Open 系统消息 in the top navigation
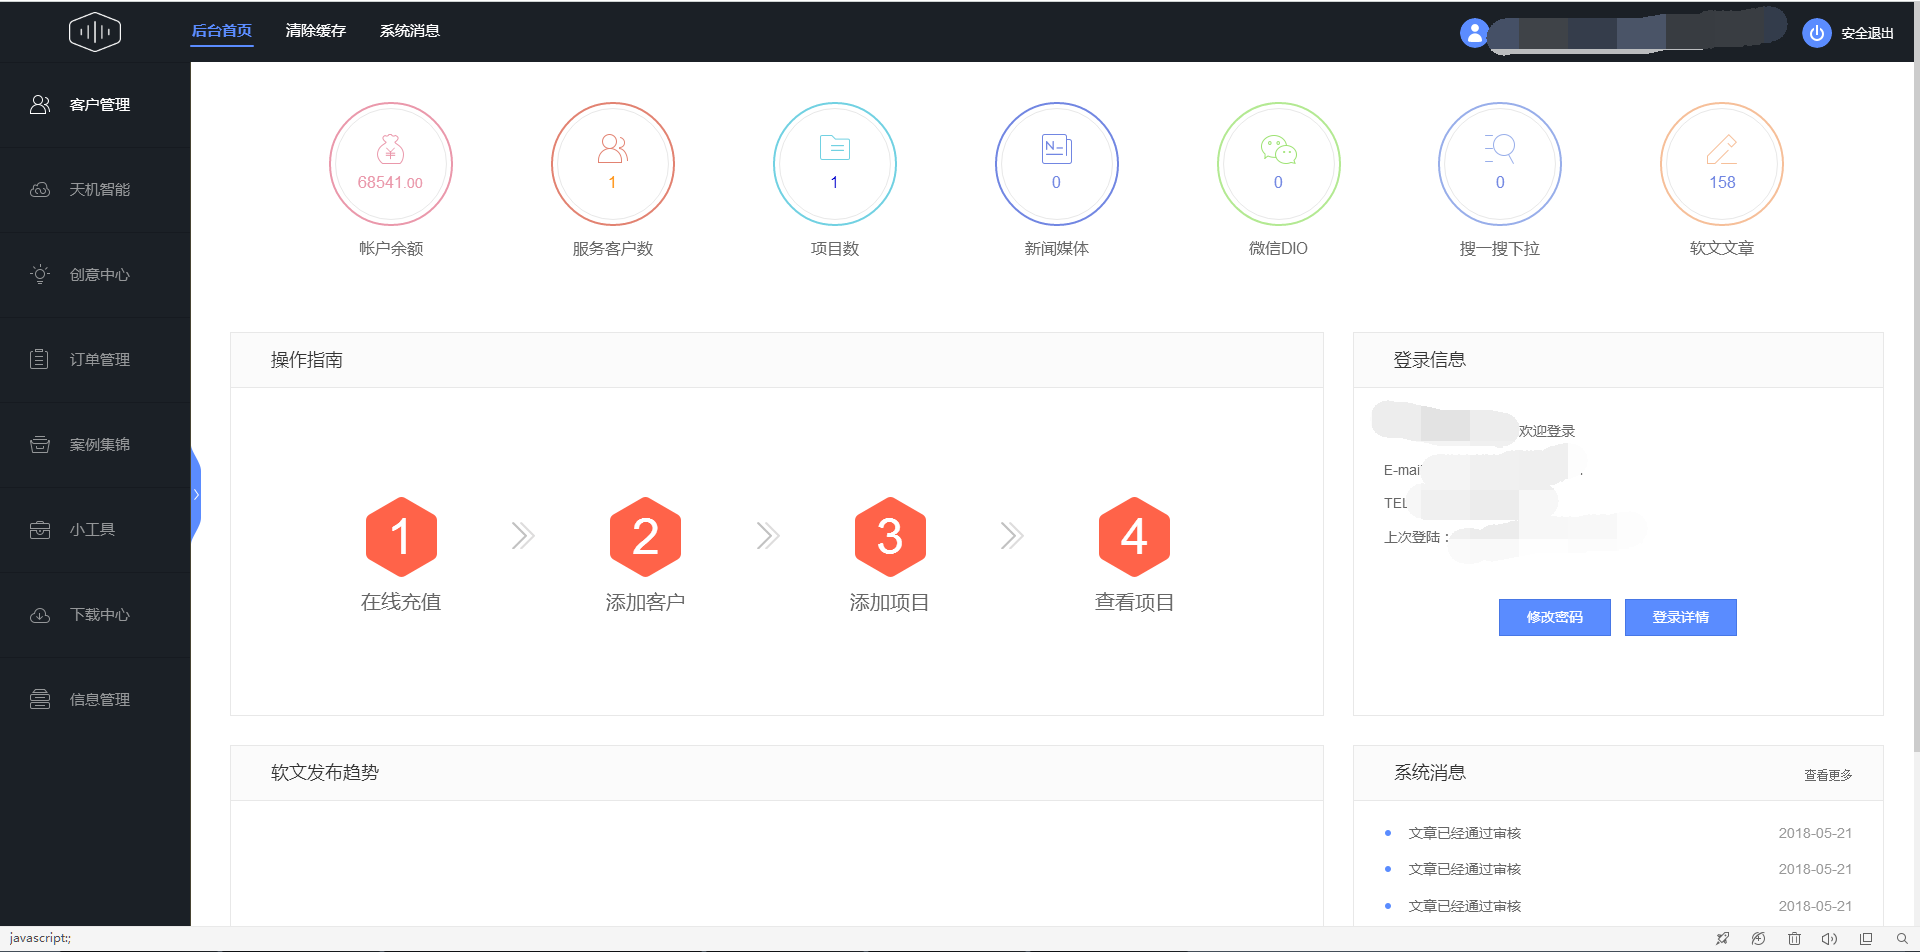The image size is (1920, 952). pos(410,31)
